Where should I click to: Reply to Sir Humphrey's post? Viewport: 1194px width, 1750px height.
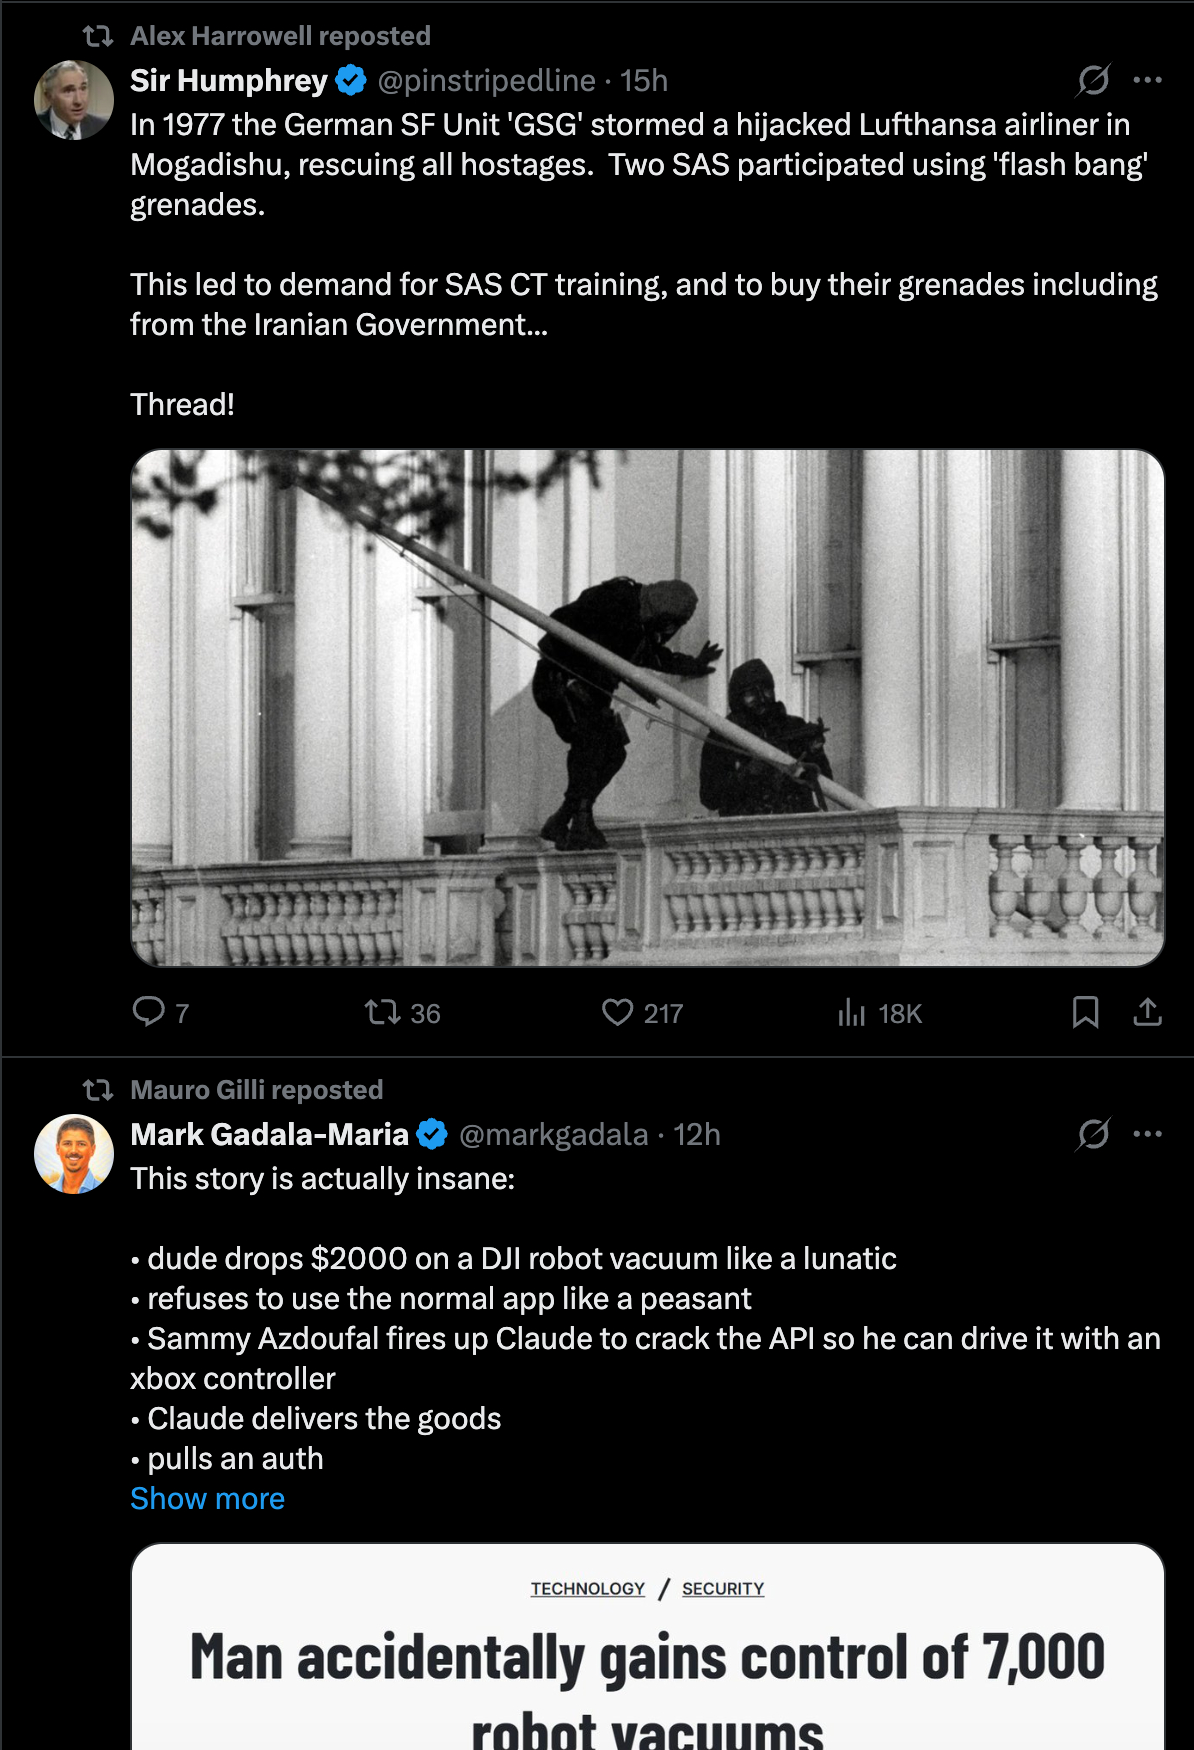(x=149, y=1012)
